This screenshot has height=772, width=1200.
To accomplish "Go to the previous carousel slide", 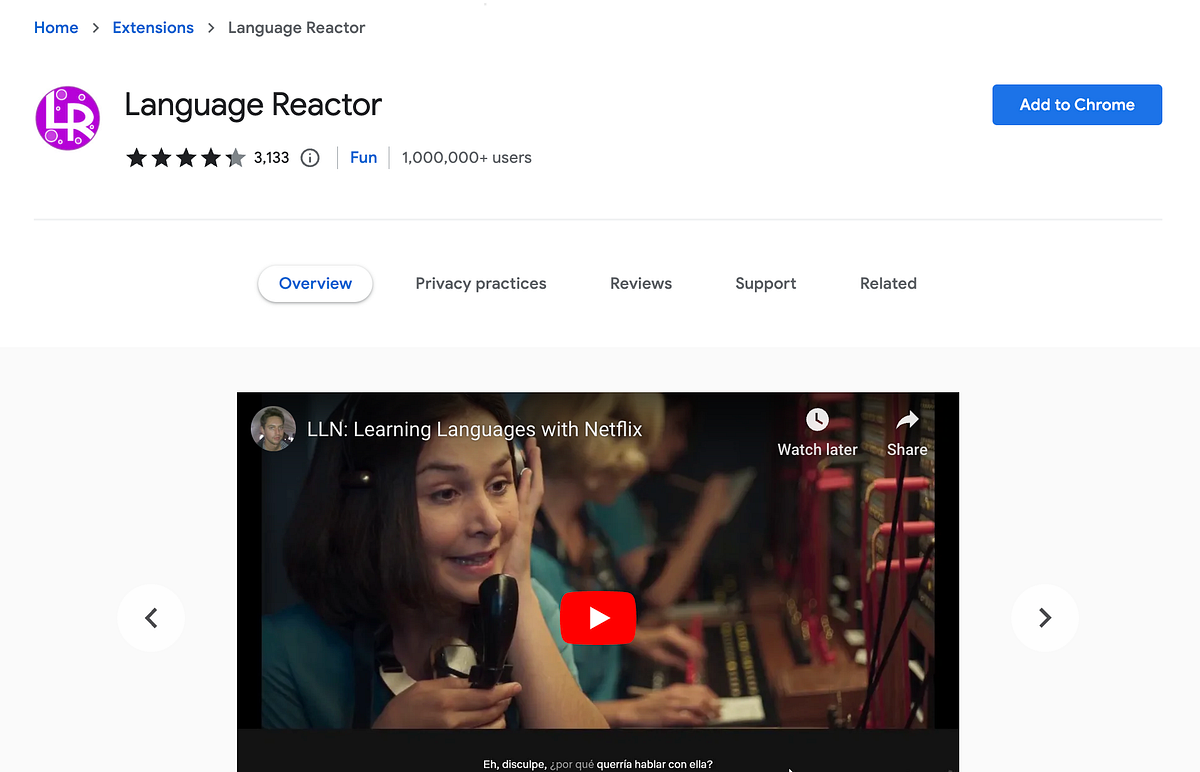I will click(150, 618).
